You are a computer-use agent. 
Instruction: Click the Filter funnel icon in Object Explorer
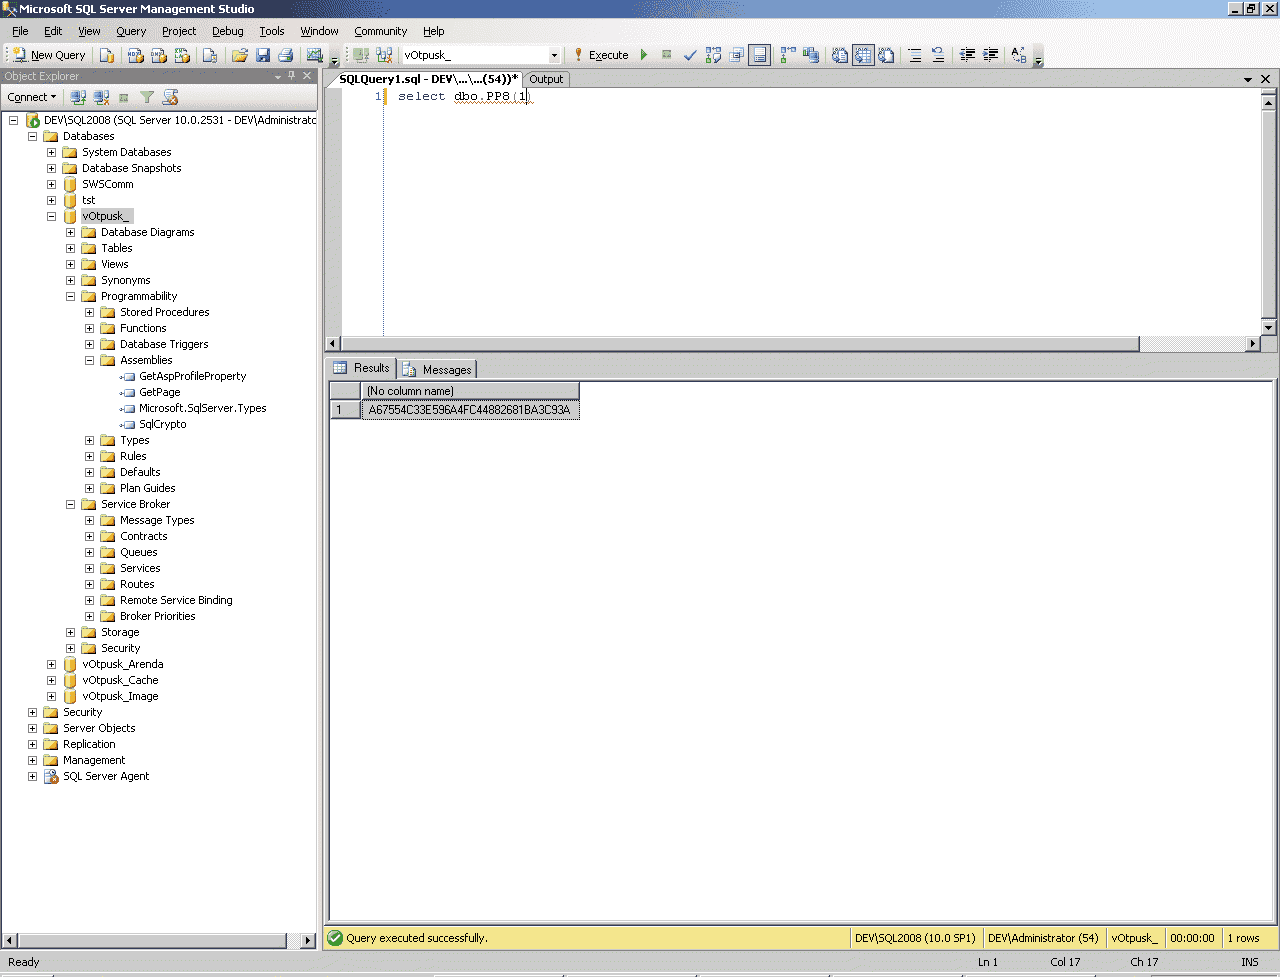click(x=147, y=97)
